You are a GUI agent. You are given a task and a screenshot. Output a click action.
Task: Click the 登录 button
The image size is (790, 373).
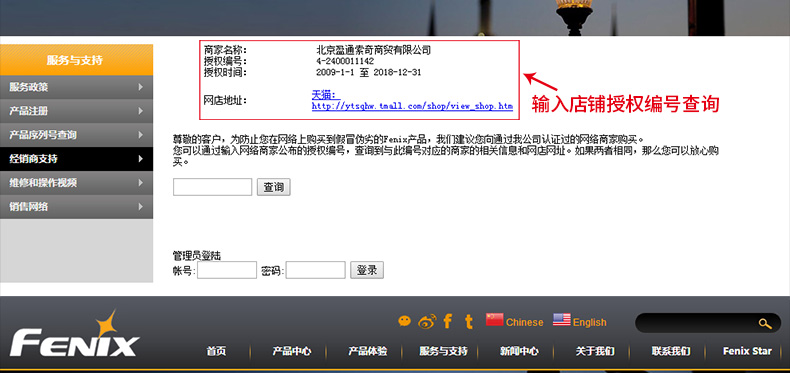pyautogui.click(x=367, y=270)
